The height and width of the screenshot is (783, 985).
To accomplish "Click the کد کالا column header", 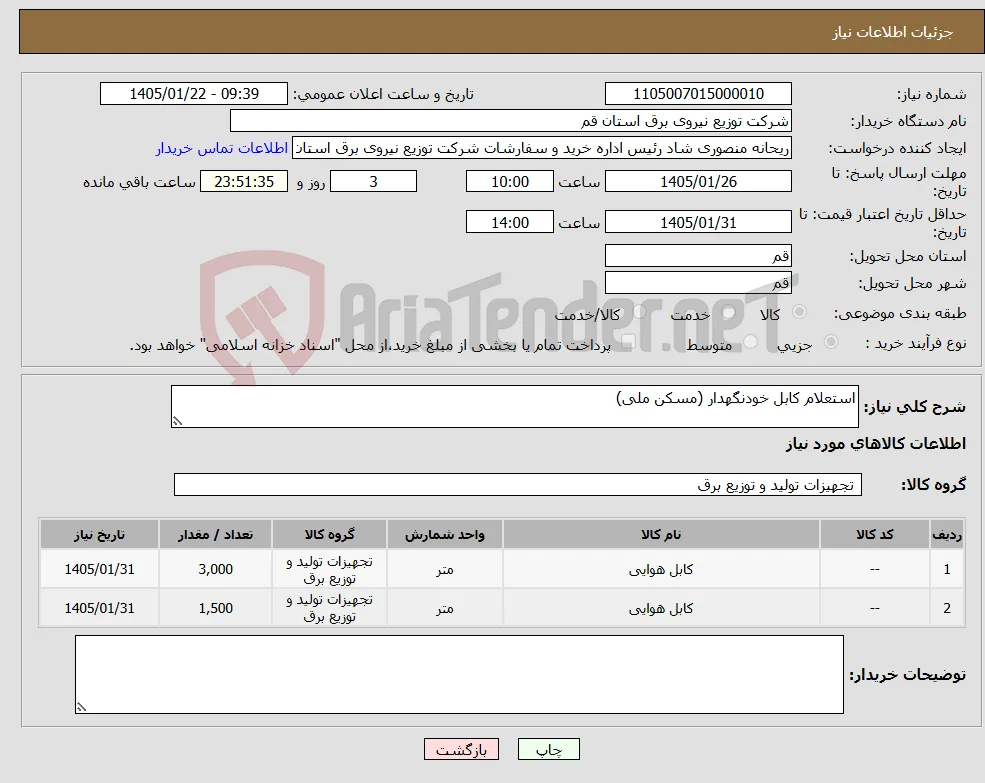I will point(874,534).
